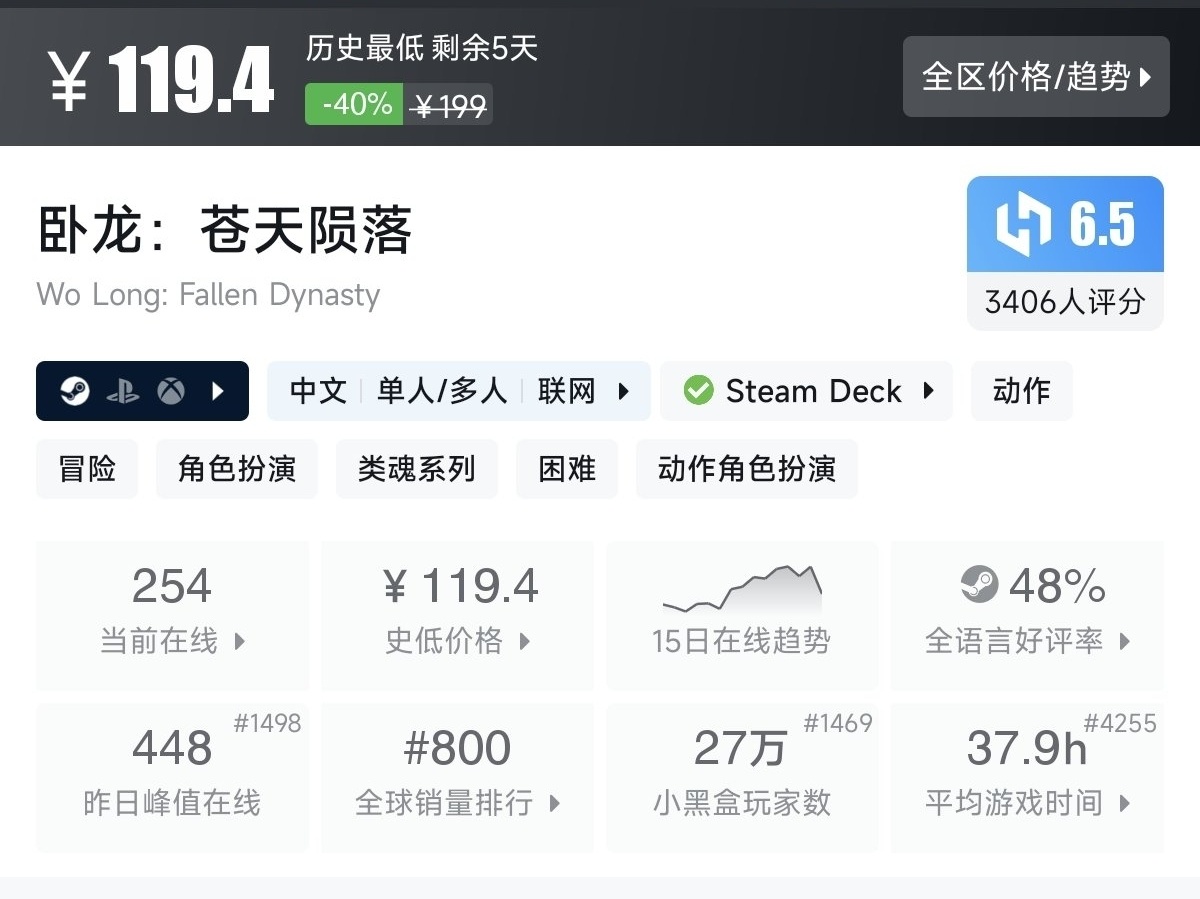
Task: Click the 单人/多人 mode label
Action: [x=442, y=391]
